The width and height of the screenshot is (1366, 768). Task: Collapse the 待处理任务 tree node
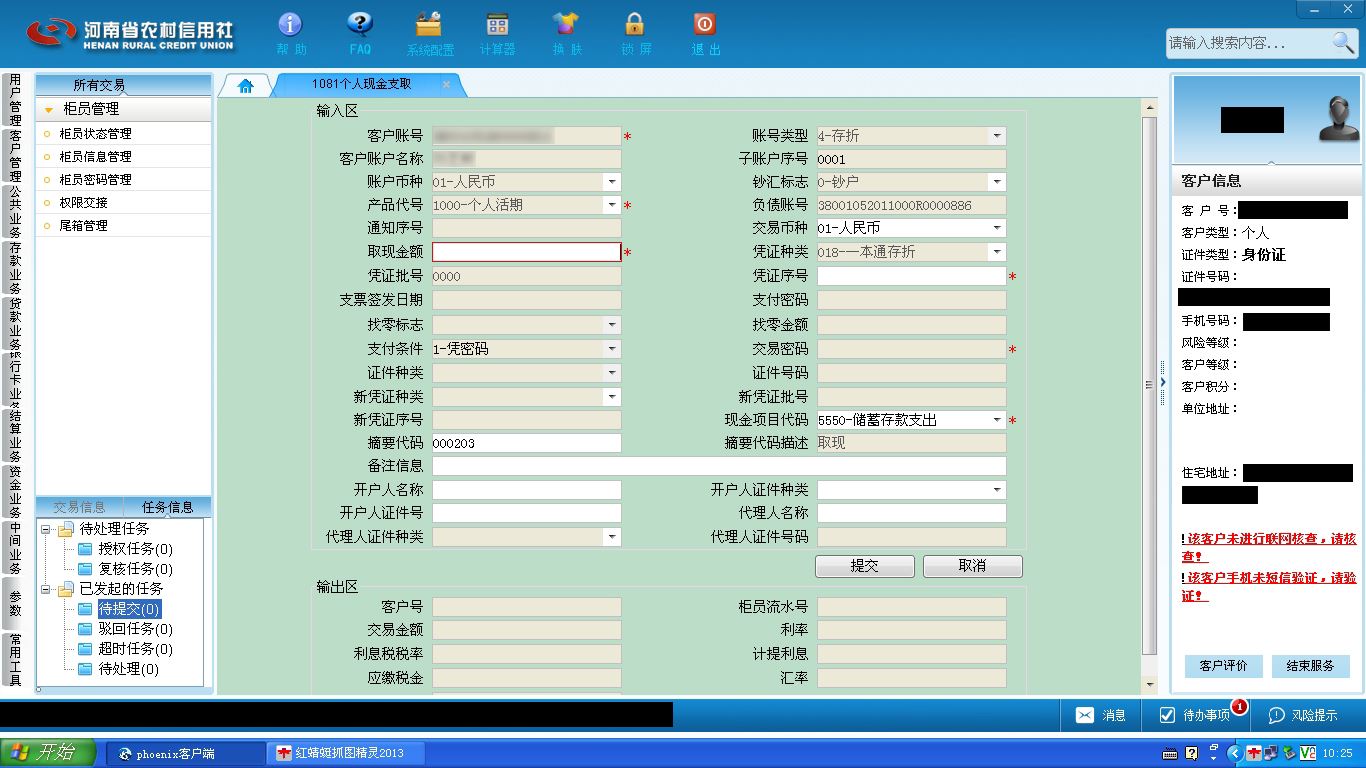pos(46,529)
